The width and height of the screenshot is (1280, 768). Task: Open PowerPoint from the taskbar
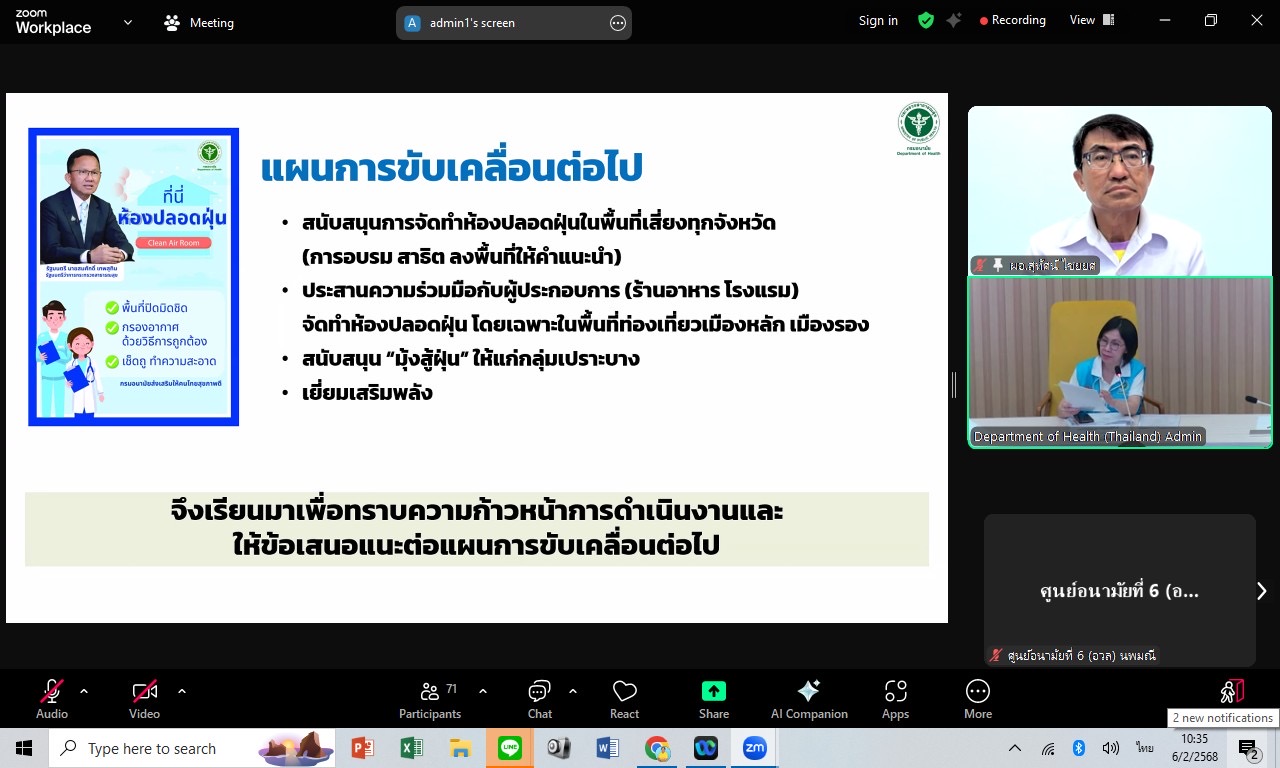pyautogui.click(x=363, y=748)
